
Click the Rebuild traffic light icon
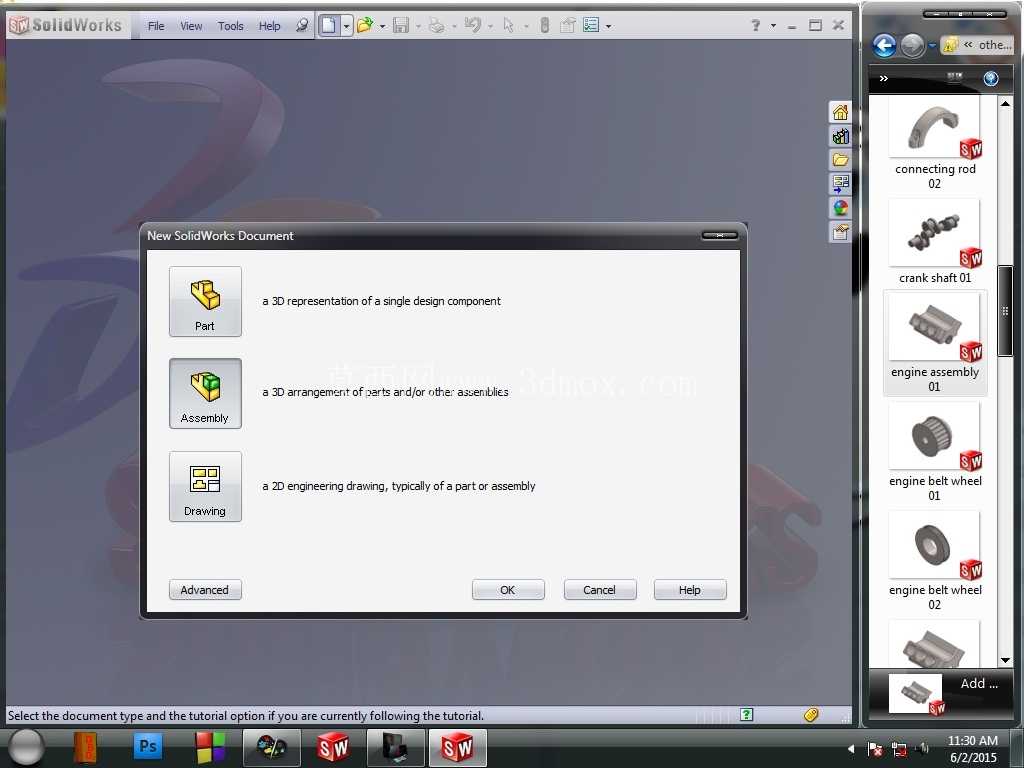(x=545, y=25)
